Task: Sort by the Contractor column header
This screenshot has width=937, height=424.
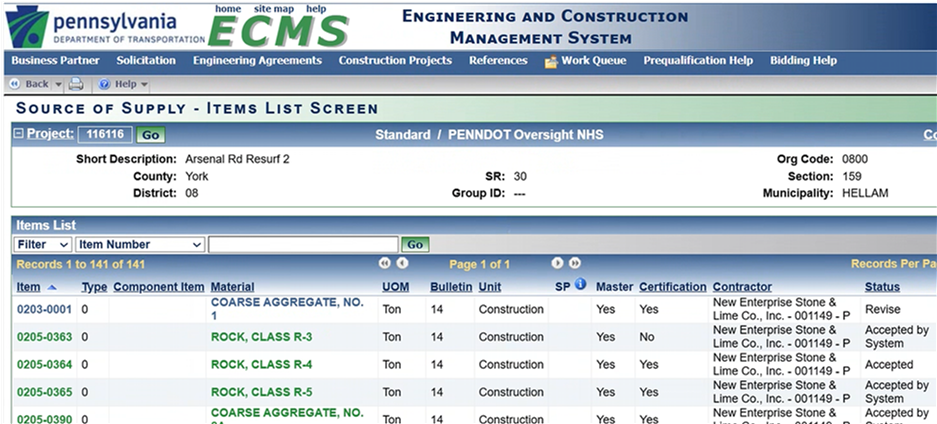Action: tap(742, 287)
